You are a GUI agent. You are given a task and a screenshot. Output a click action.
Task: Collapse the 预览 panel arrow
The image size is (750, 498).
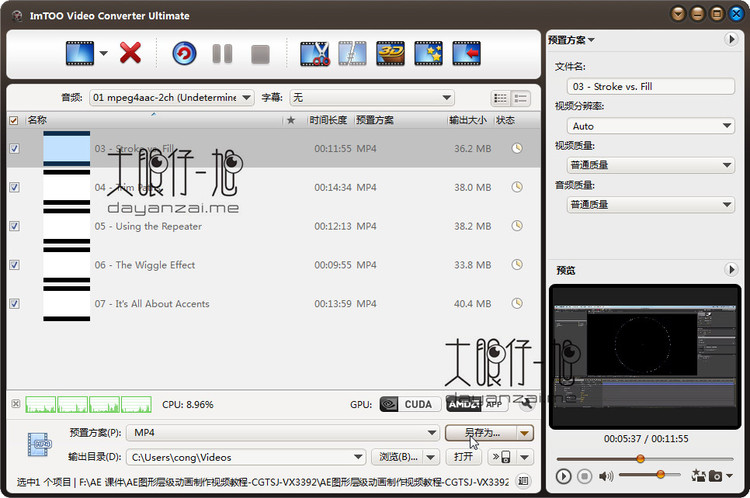pyautogui.click(x=731, y=270)
